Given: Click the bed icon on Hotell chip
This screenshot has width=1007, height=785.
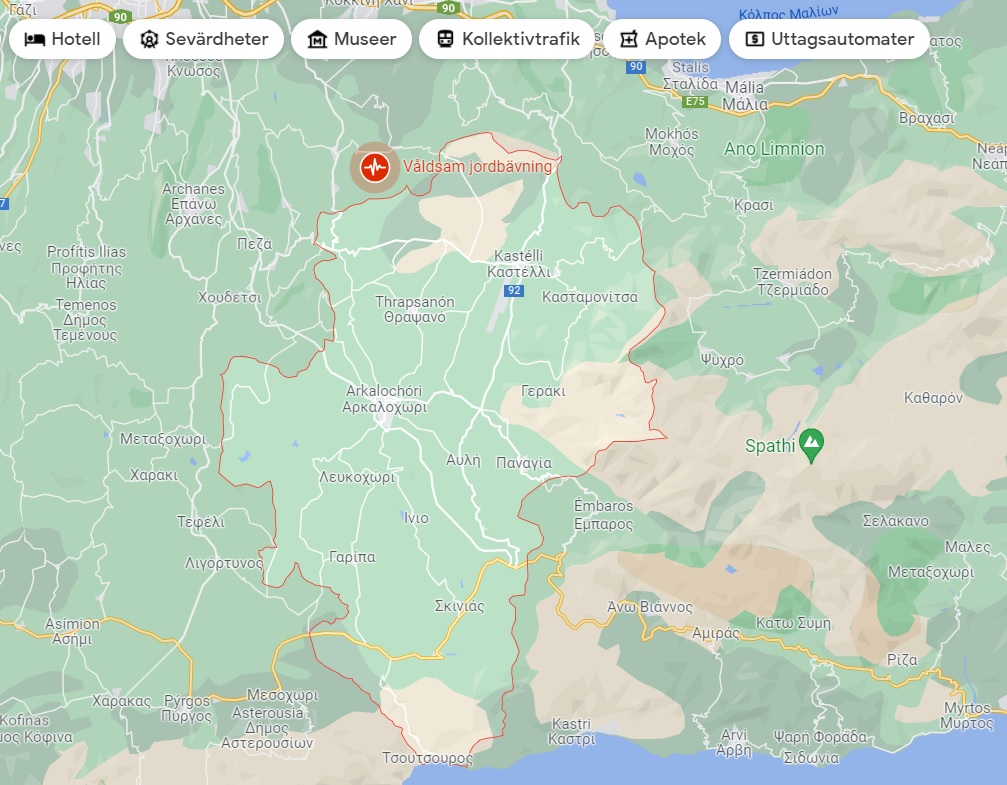Looking at the screenshot, I should [x=35, y=40].
